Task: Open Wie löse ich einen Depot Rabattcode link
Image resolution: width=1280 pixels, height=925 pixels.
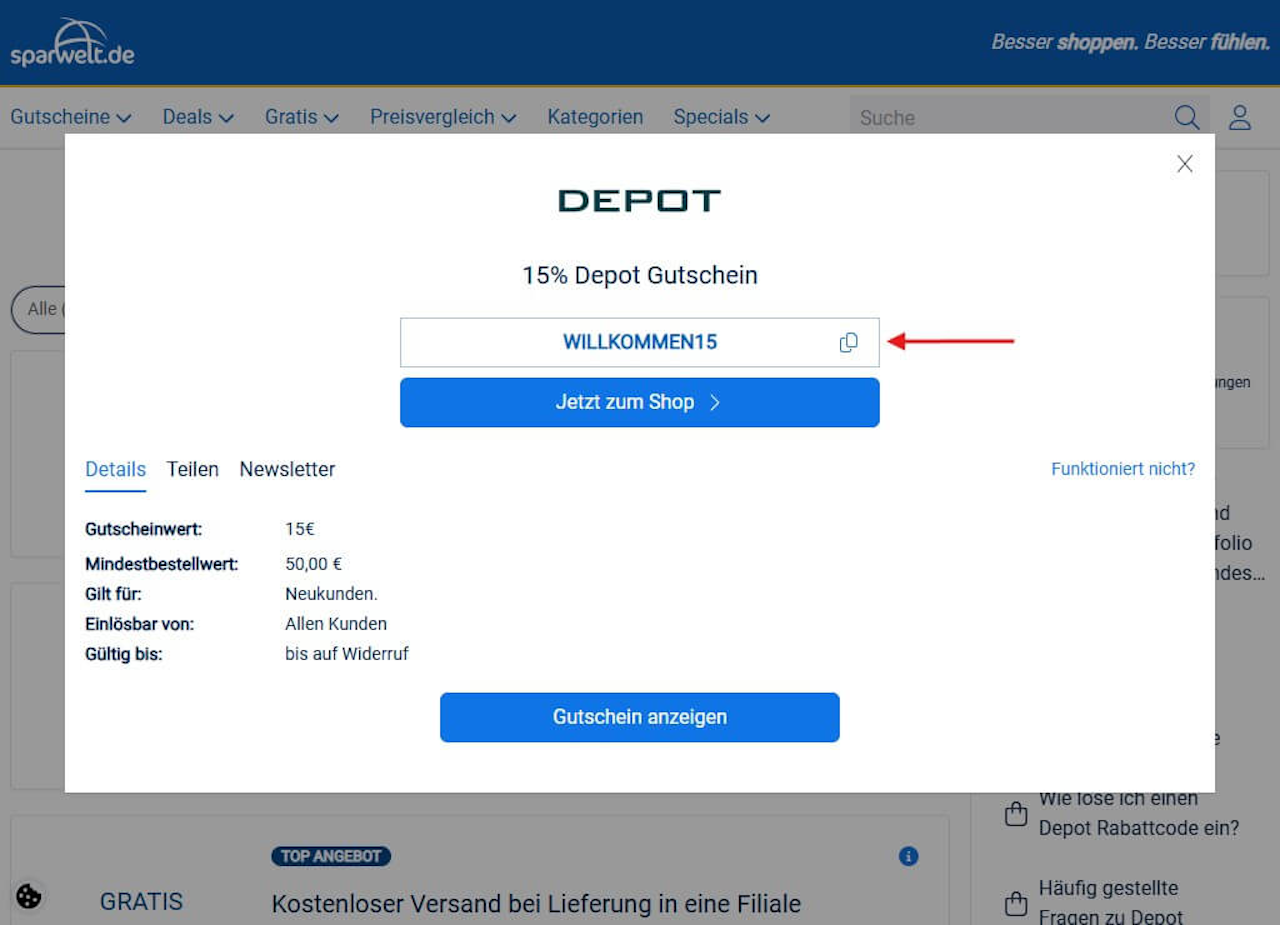Action: (1139, 813)
